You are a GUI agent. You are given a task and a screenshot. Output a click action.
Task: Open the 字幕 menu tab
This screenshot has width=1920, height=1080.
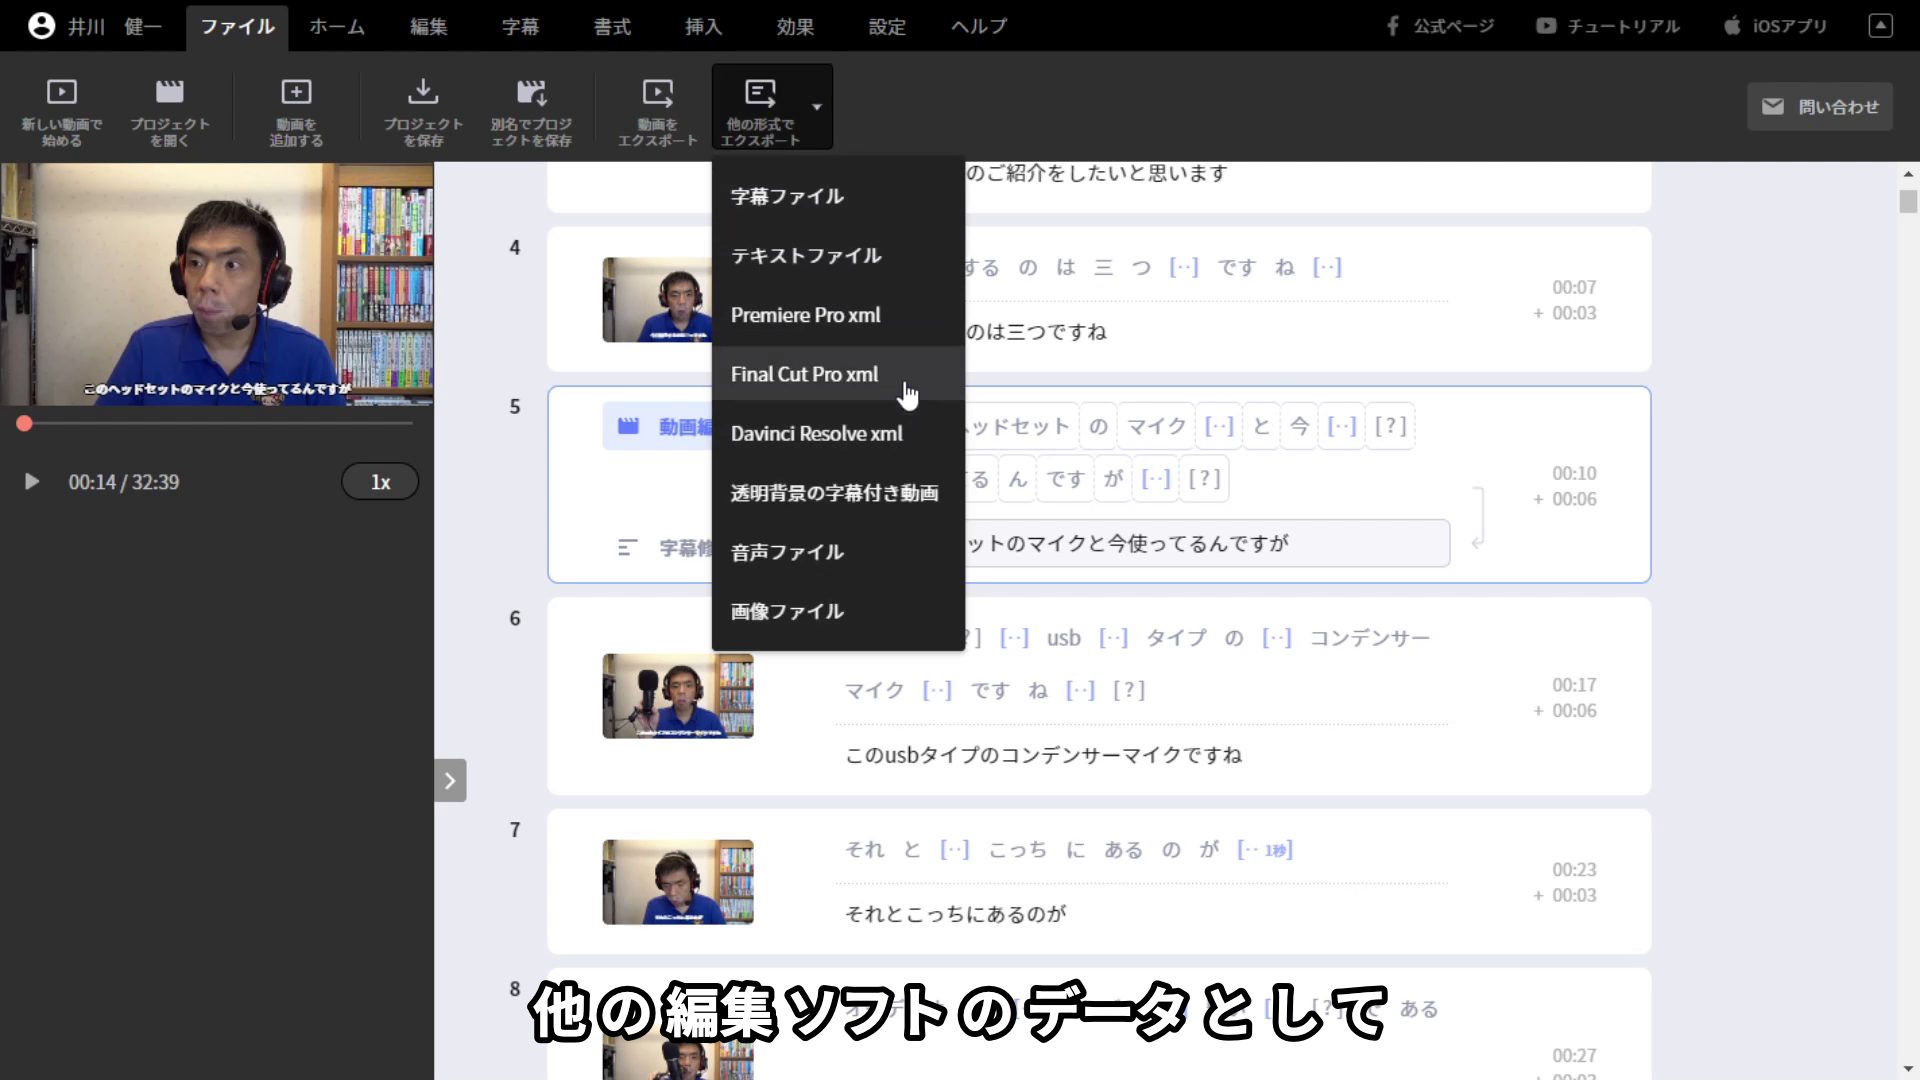coord(520,27)
